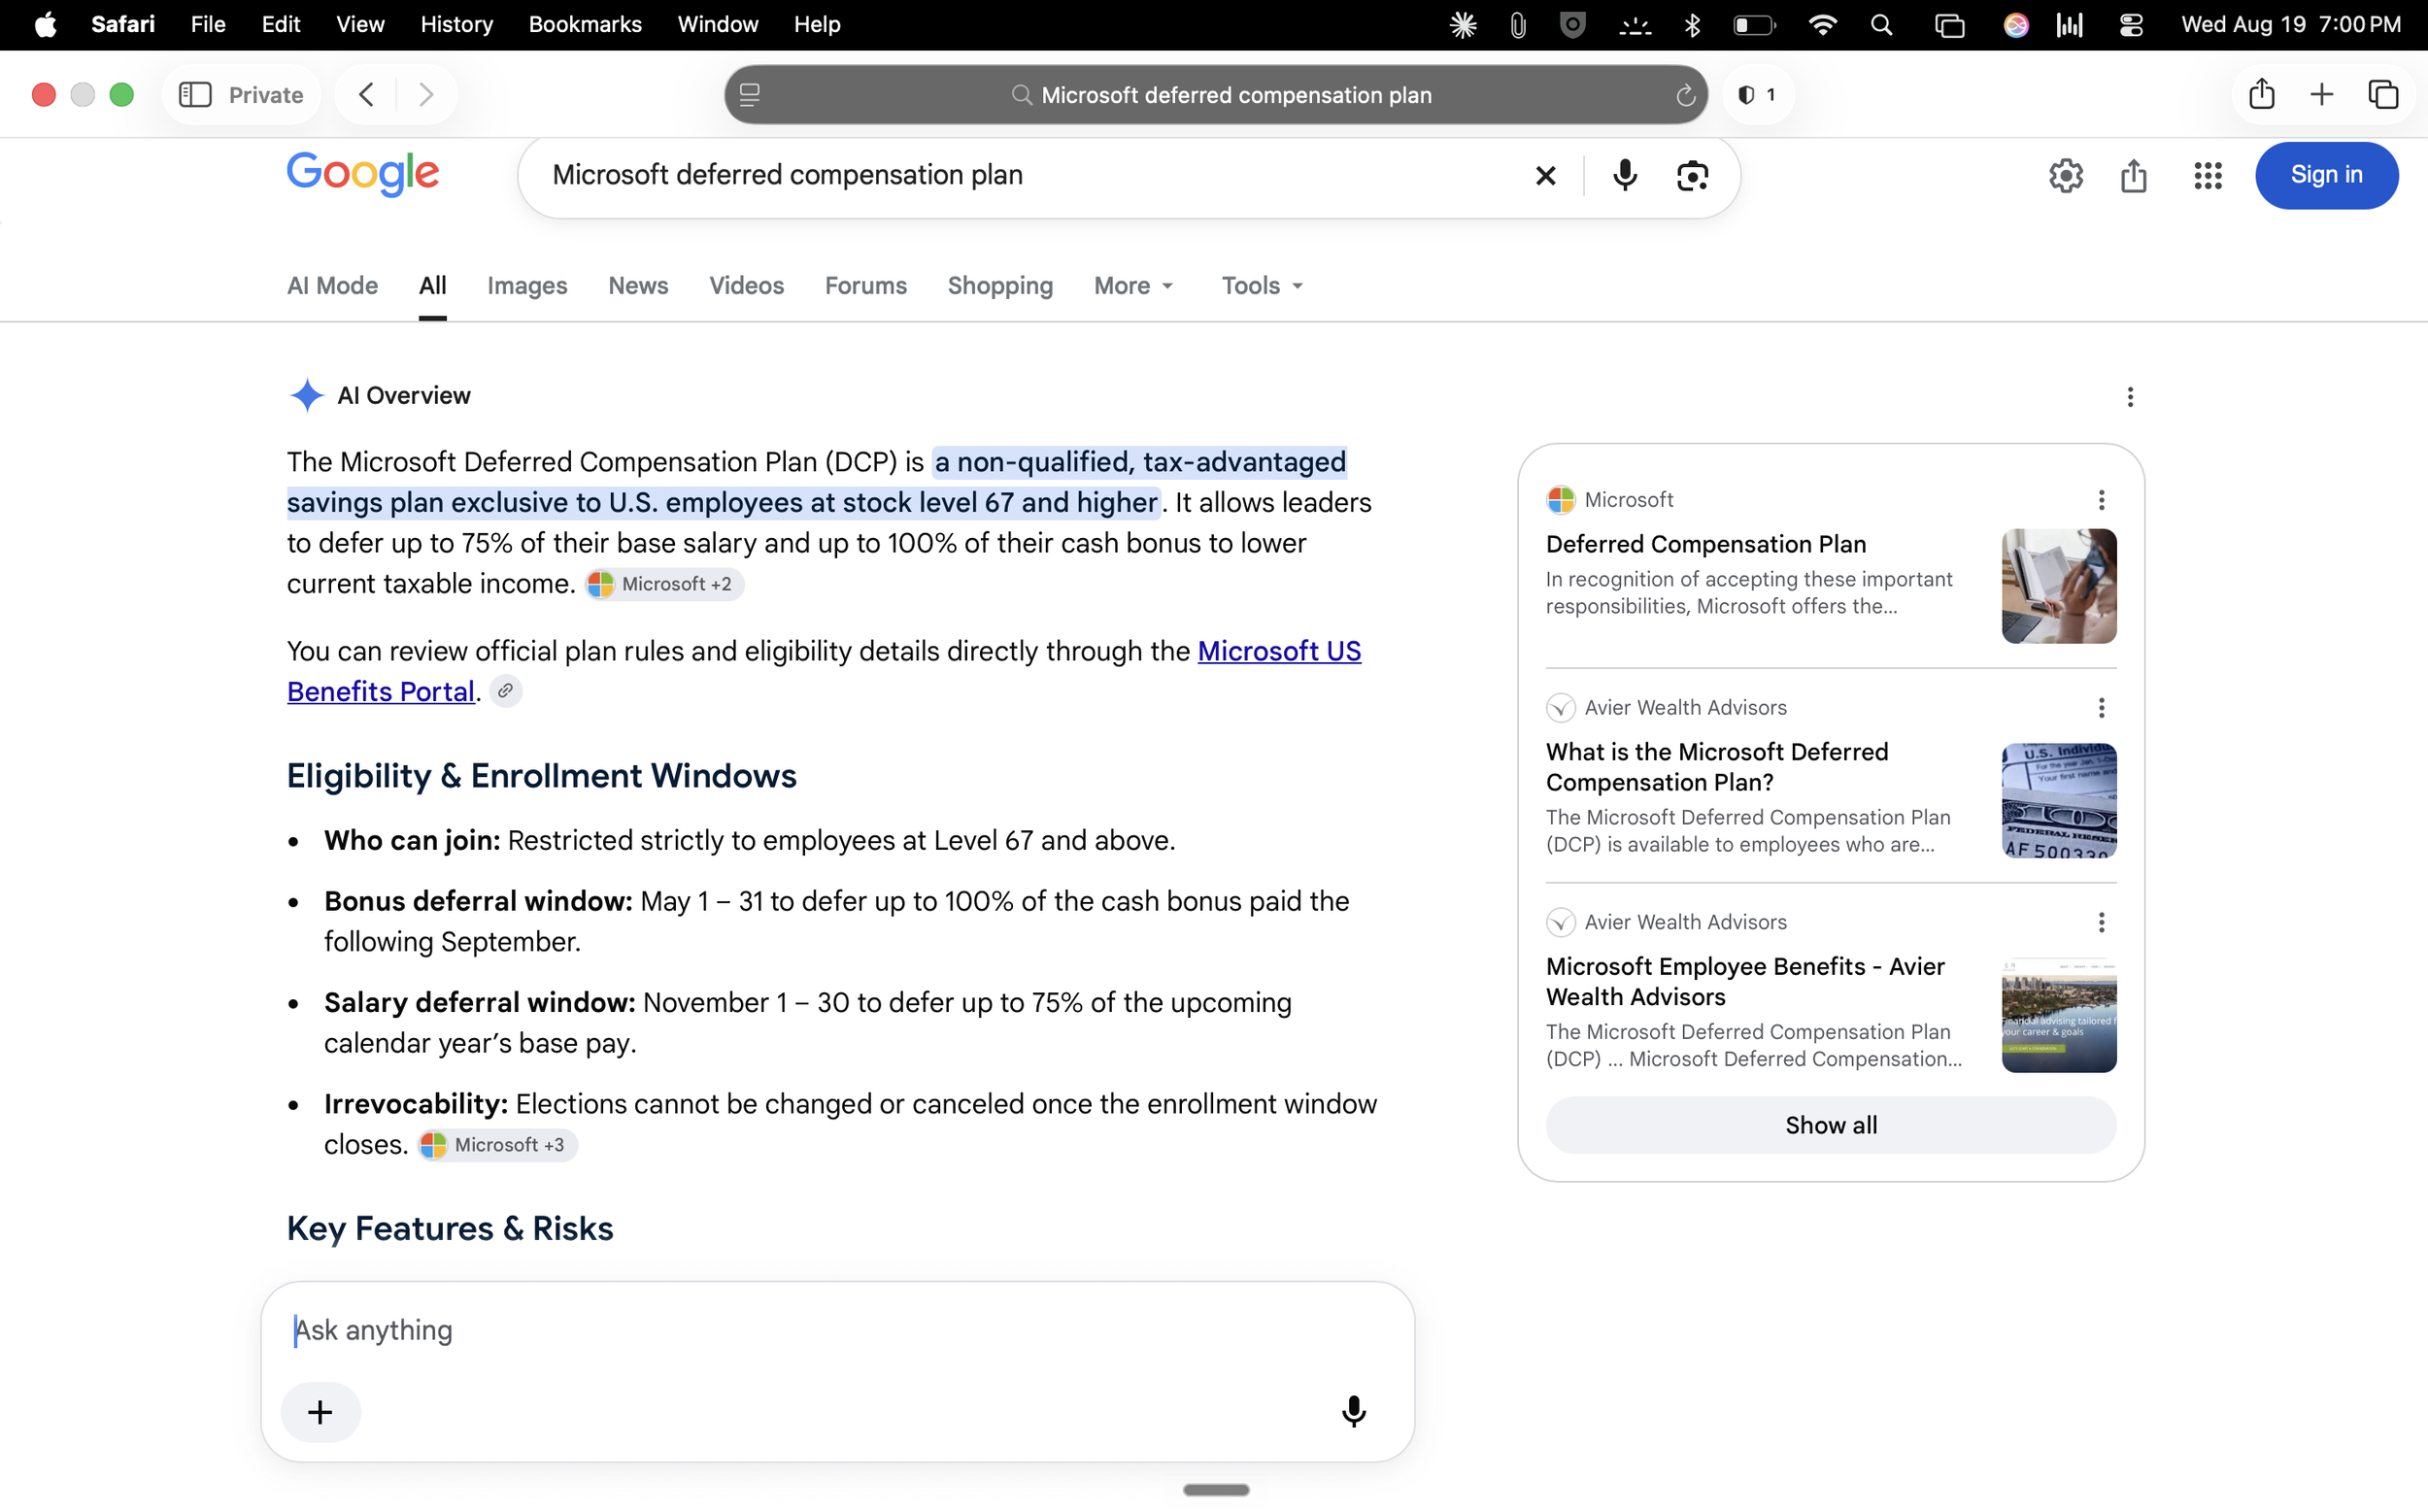Open the Videos tab
This screenshot has height=1512, width=2428.
(x=746, y=286)
